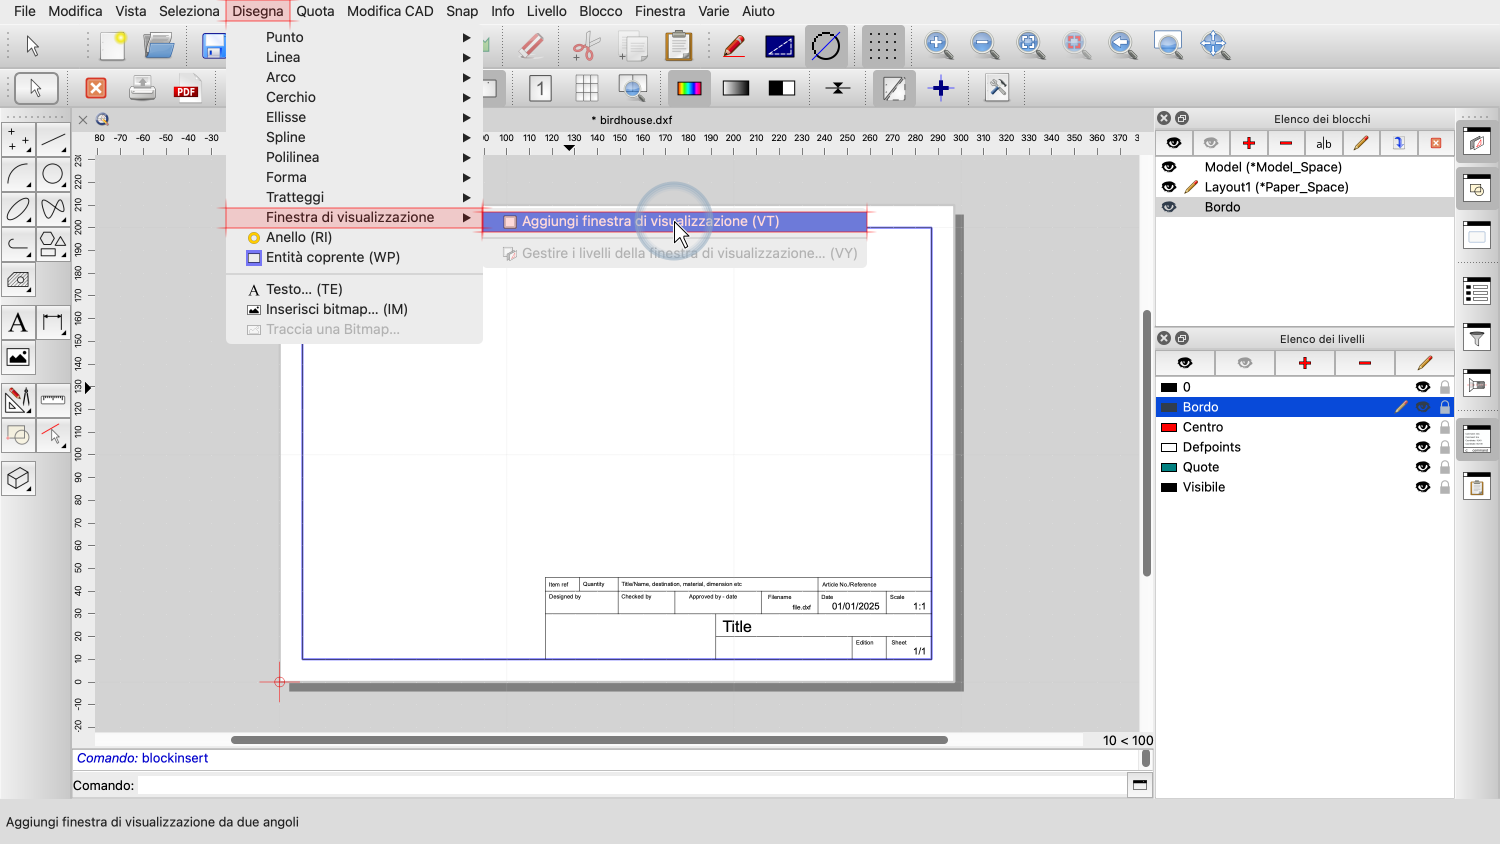Click the zoom pan arrows icon
1500x844 pixels.
tap(1214, 45)
